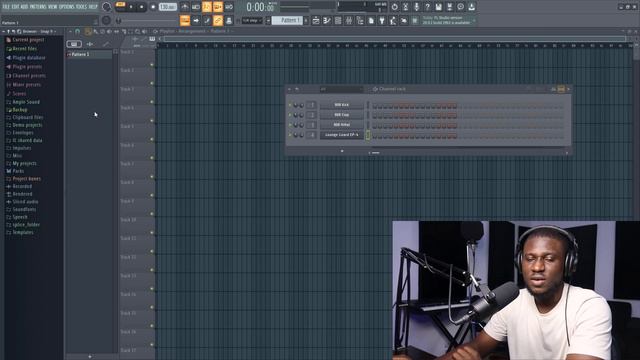Toggle the recording countdown icon
This screenshot has width=640, height=360.
207,7
